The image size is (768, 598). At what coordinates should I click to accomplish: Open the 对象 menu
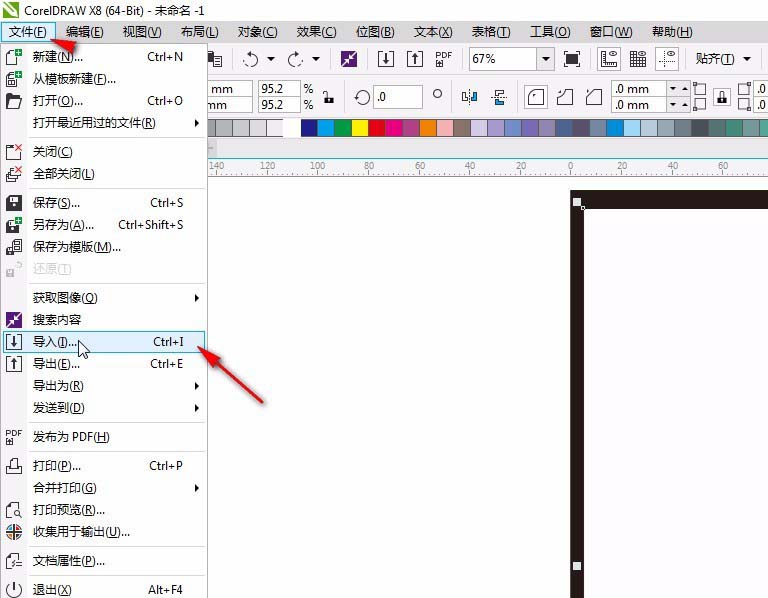point(258,32)
